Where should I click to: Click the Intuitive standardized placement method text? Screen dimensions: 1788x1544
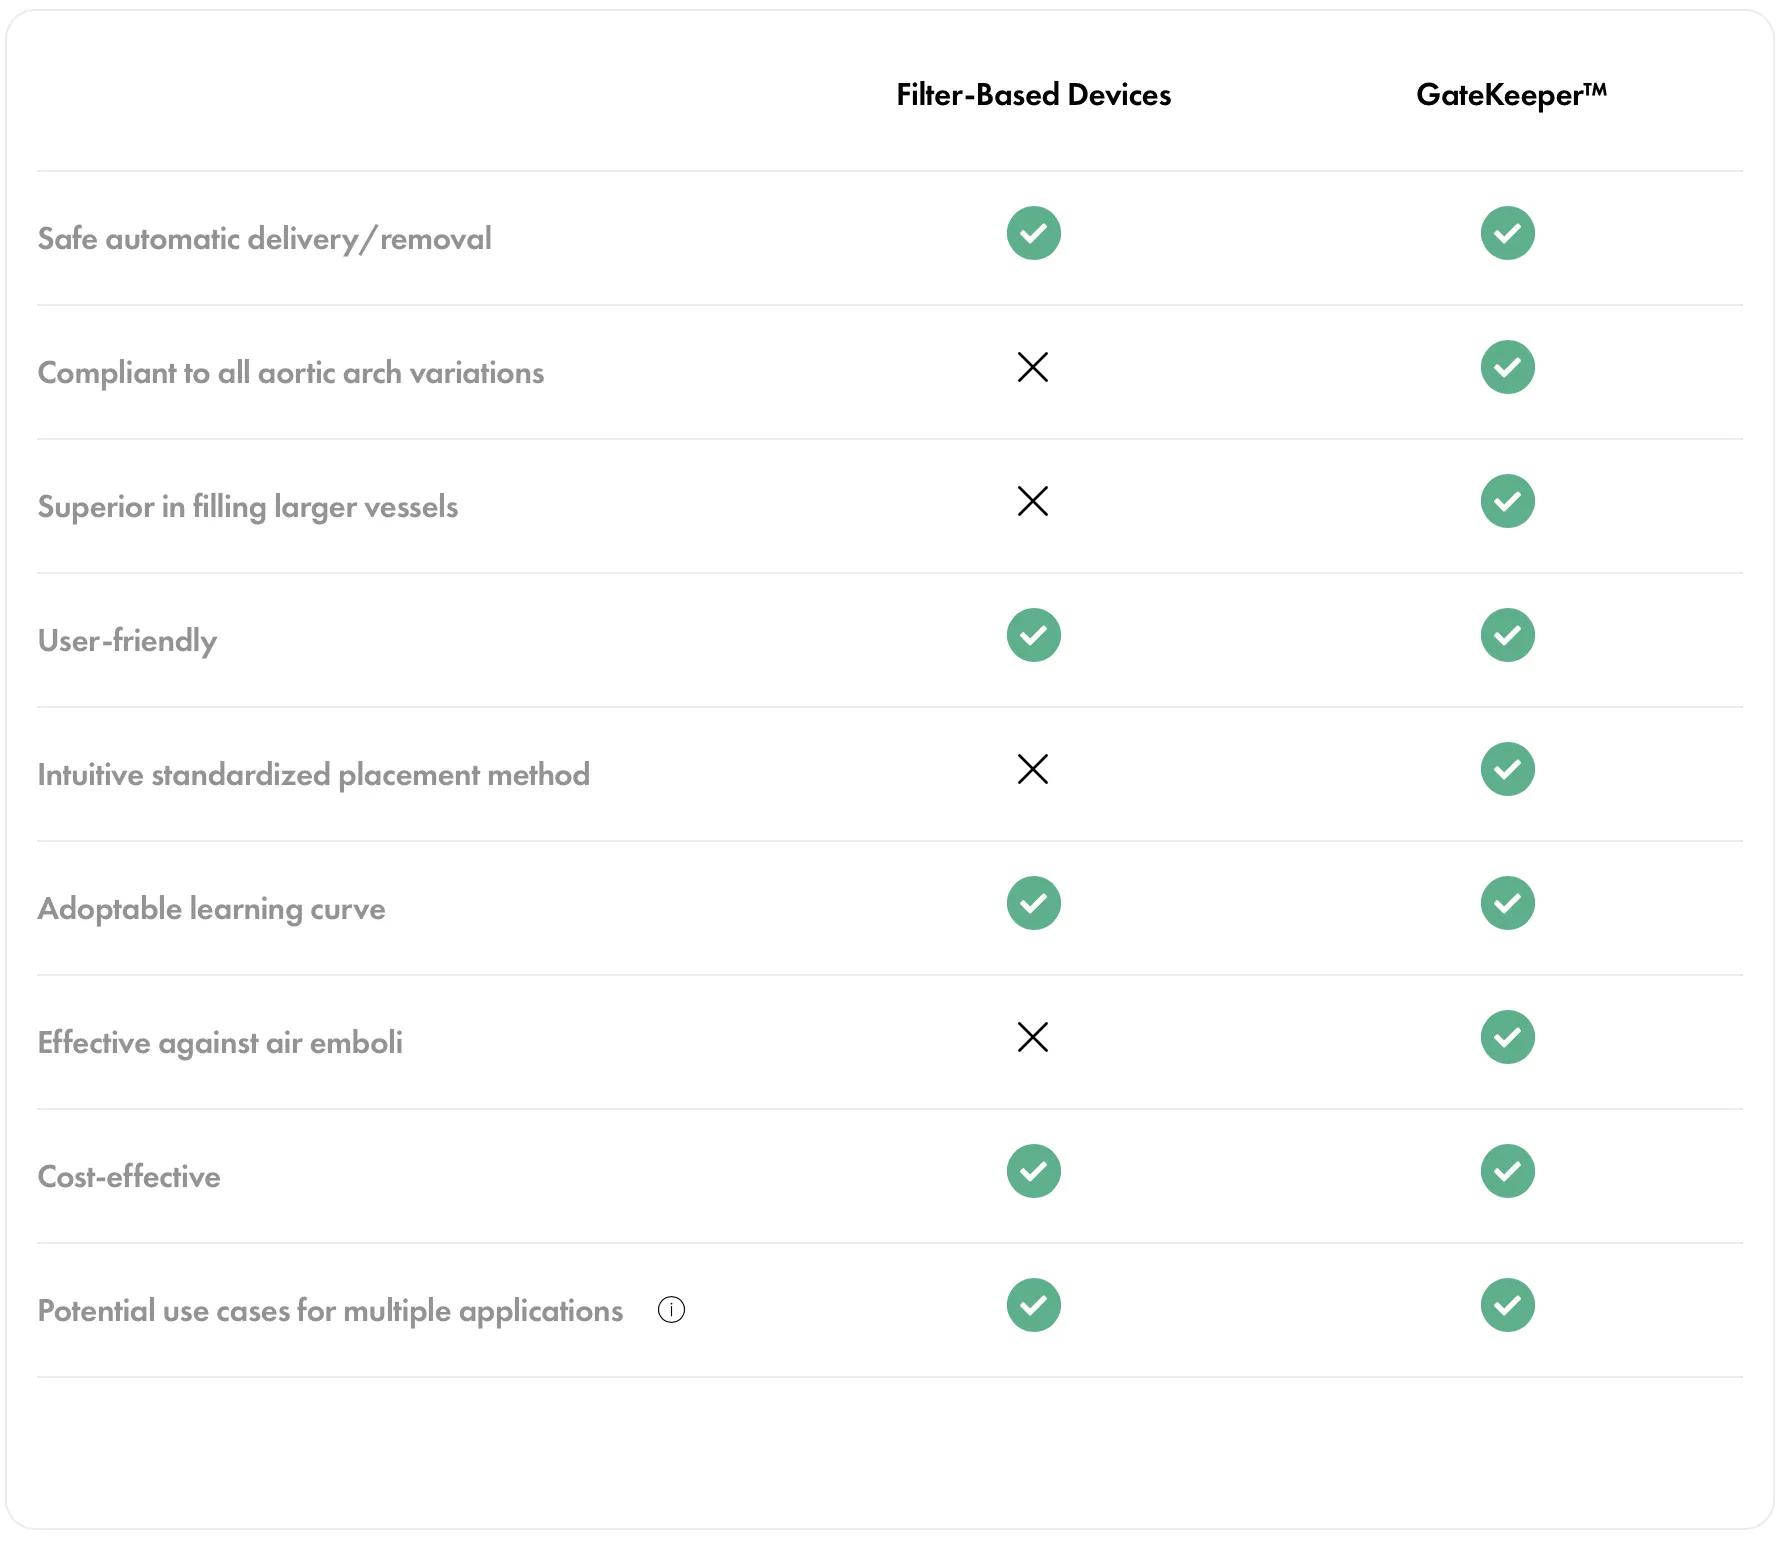click(313, 775)
